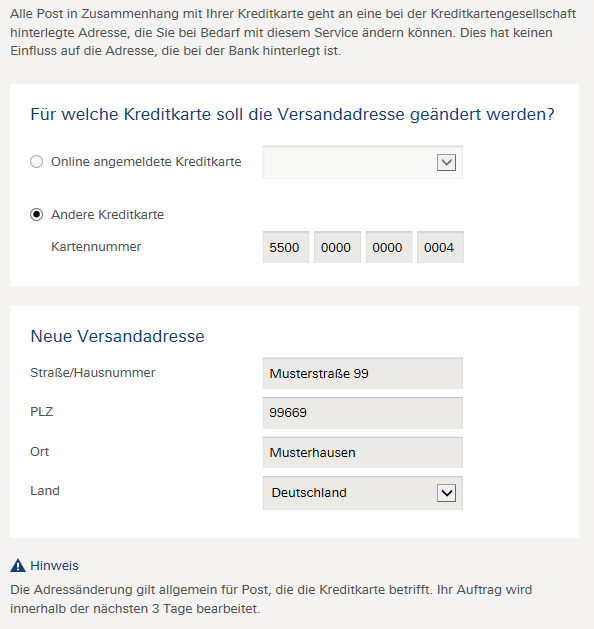This screenshot has width=594, height=629.
Task: Select the Online angemeldete Kreditkarte radio button
Action: point(36,162)
